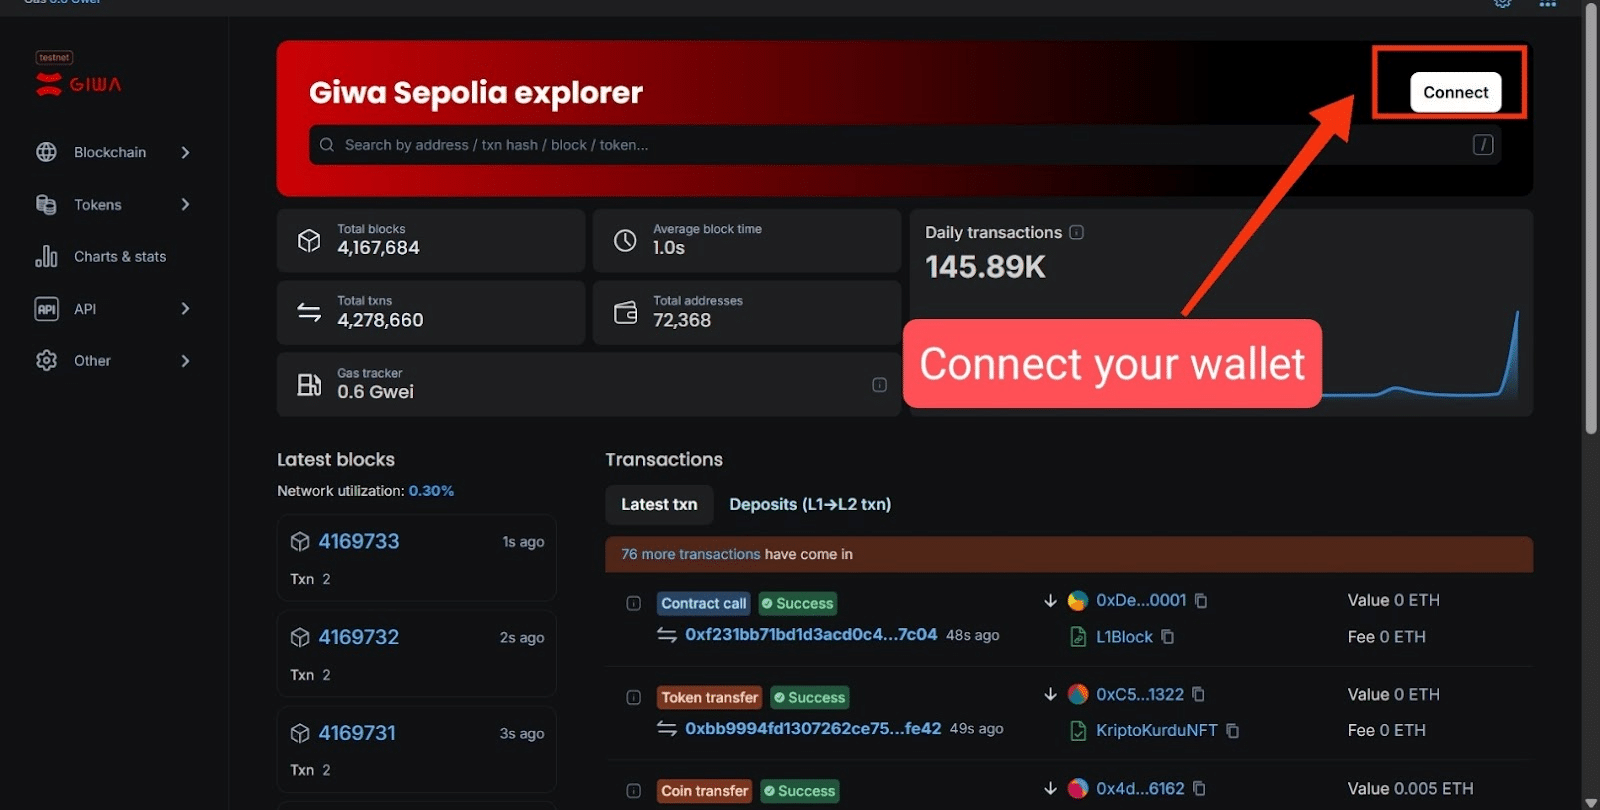Click the 0xDe...0001 address avatar

pyautogui.click(x=1078, y=600)
